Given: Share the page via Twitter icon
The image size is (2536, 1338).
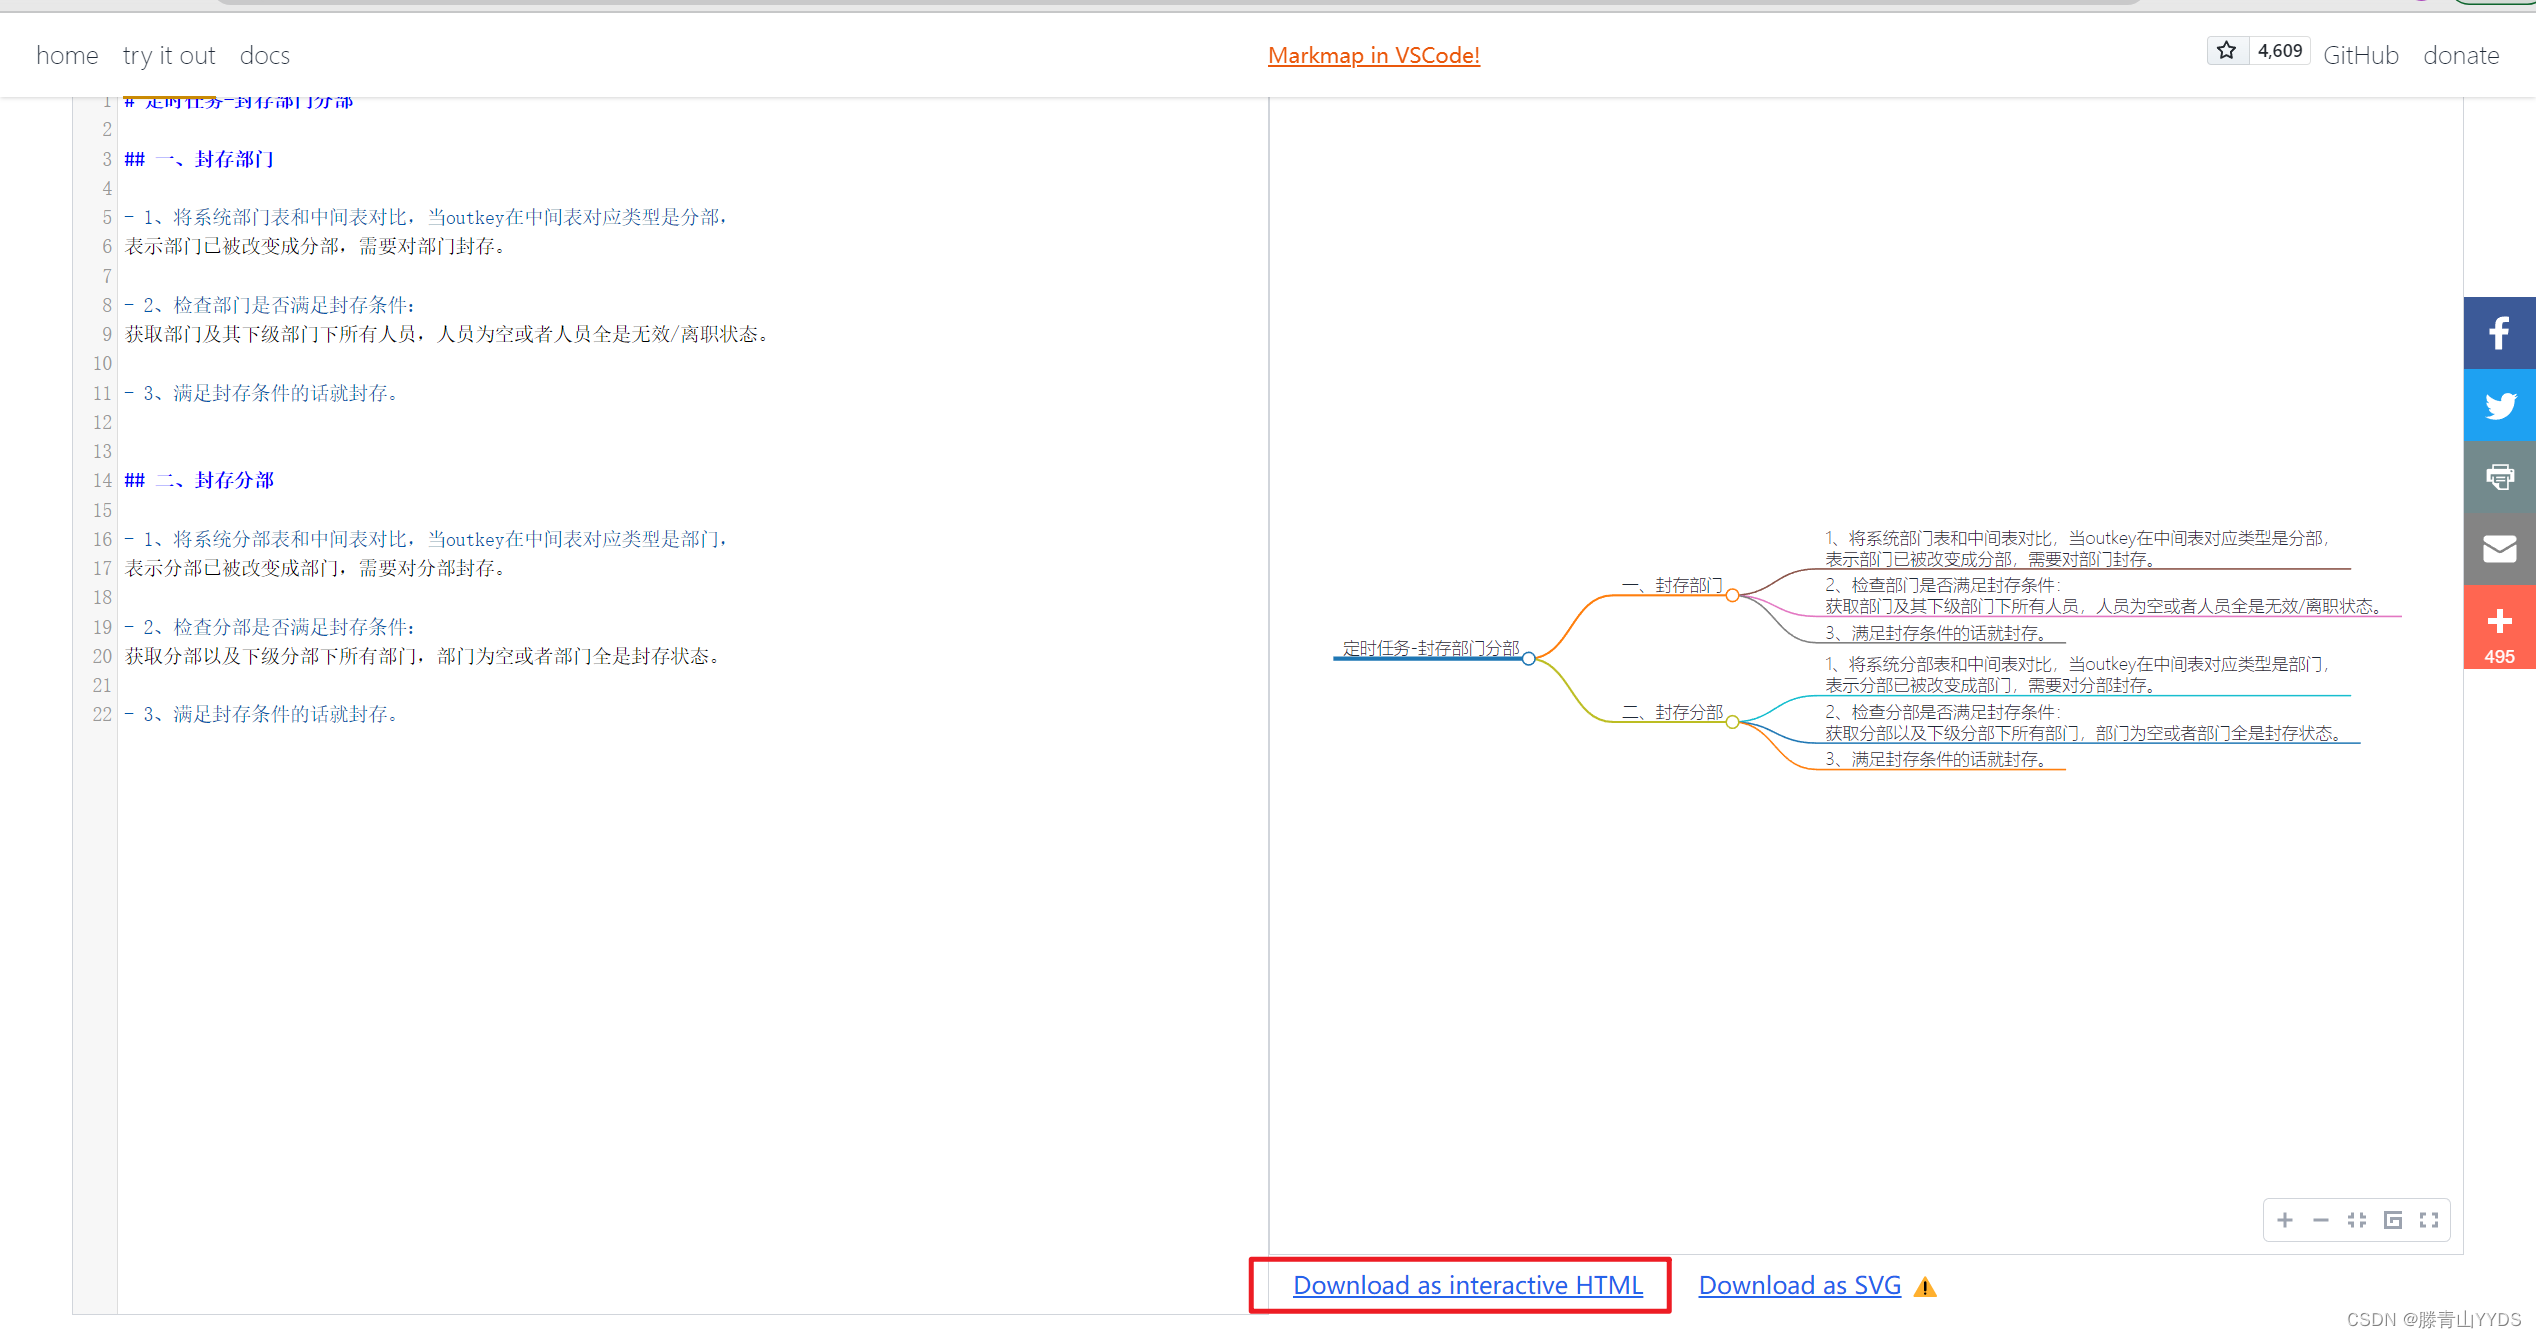Looking at the screenshot, I should (2499, 405).
